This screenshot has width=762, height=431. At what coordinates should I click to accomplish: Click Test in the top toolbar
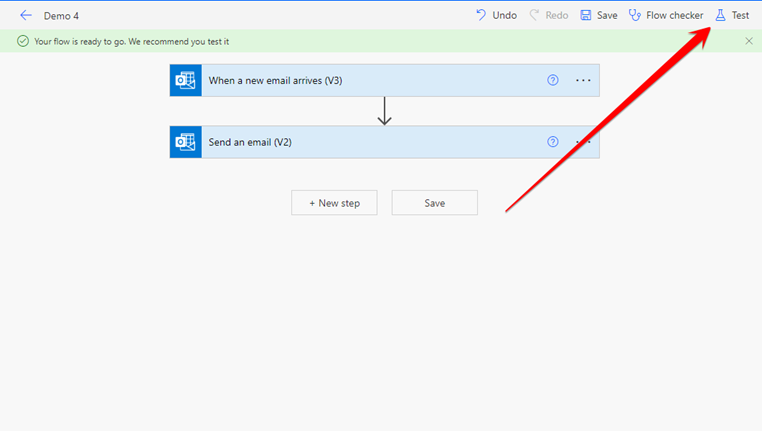tap(732, 15)
